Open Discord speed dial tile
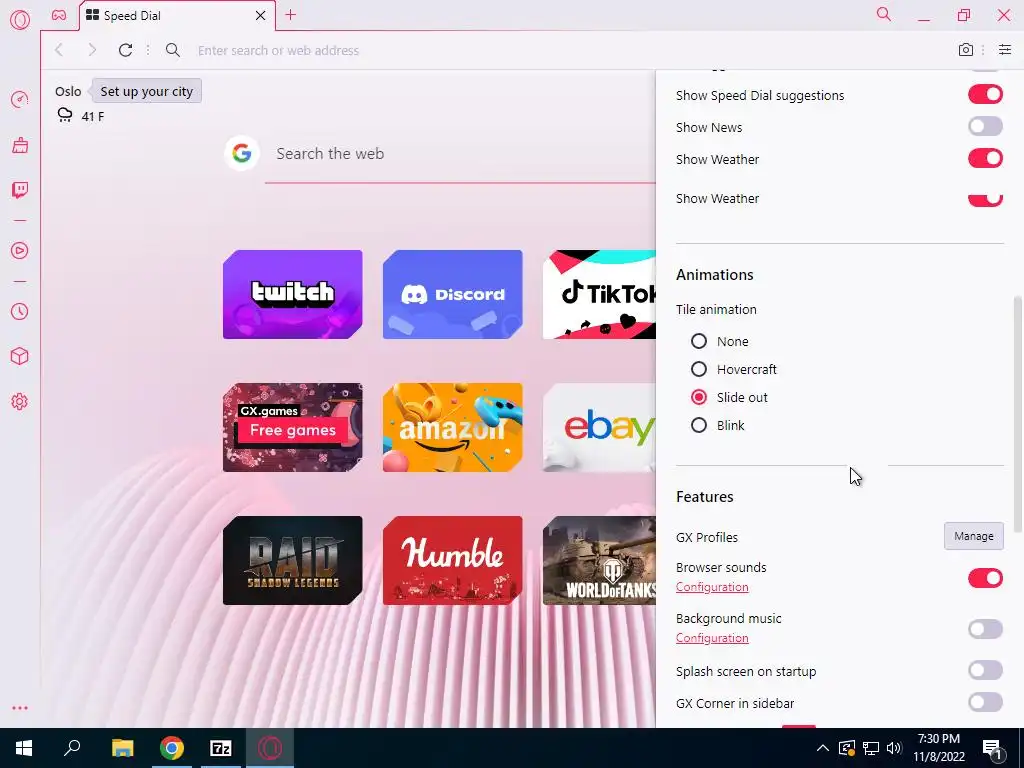The height and width of the screenshot is (768, 1024). coord(453,295)
